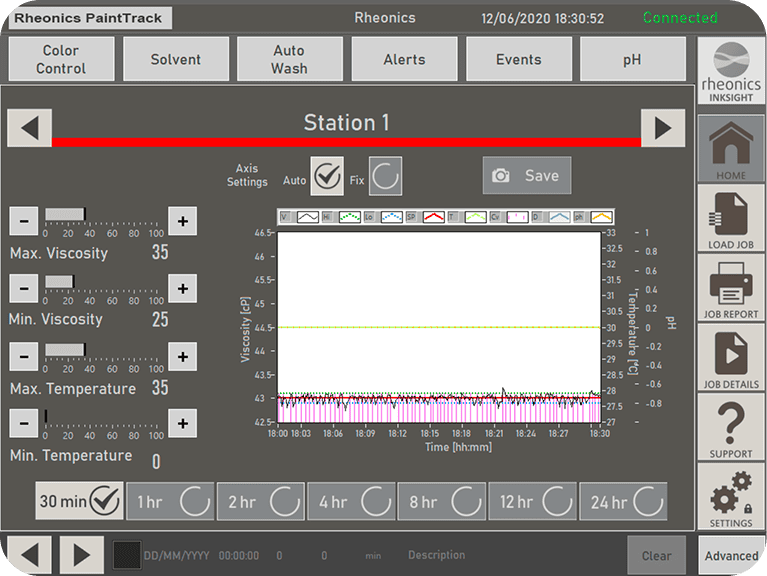Image resolution: width=767 pixels, height=576 pixels.
Task: Select the Fix axis setting option
Action: (385, 176)
